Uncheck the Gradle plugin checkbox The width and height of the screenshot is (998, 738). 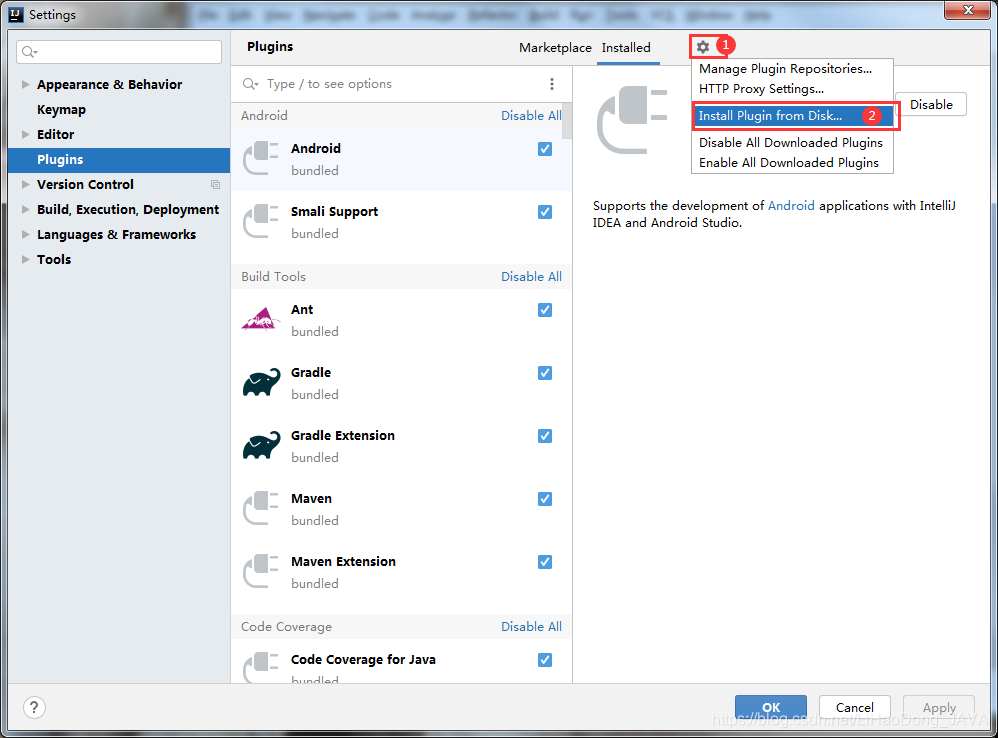click(545, 373)
